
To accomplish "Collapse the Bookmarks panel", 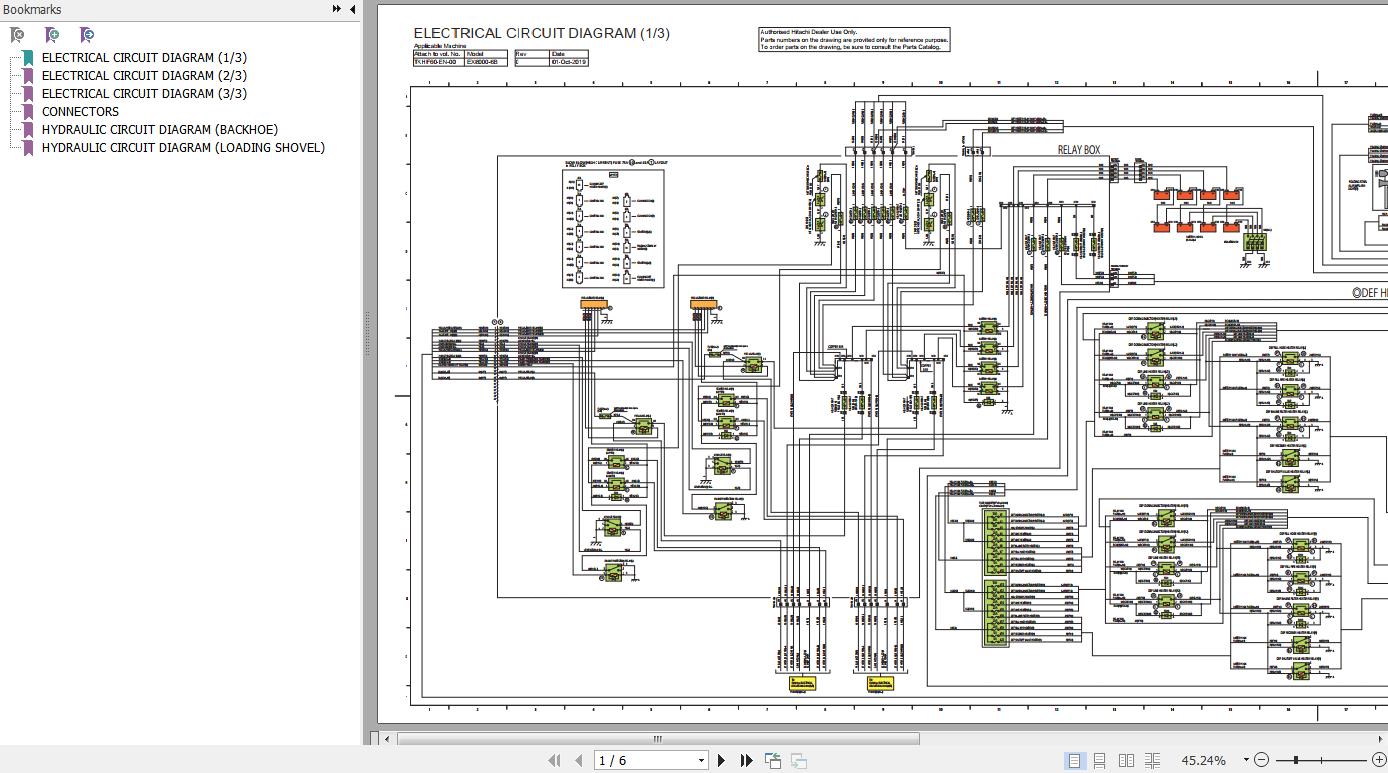I will pos(352,9).
